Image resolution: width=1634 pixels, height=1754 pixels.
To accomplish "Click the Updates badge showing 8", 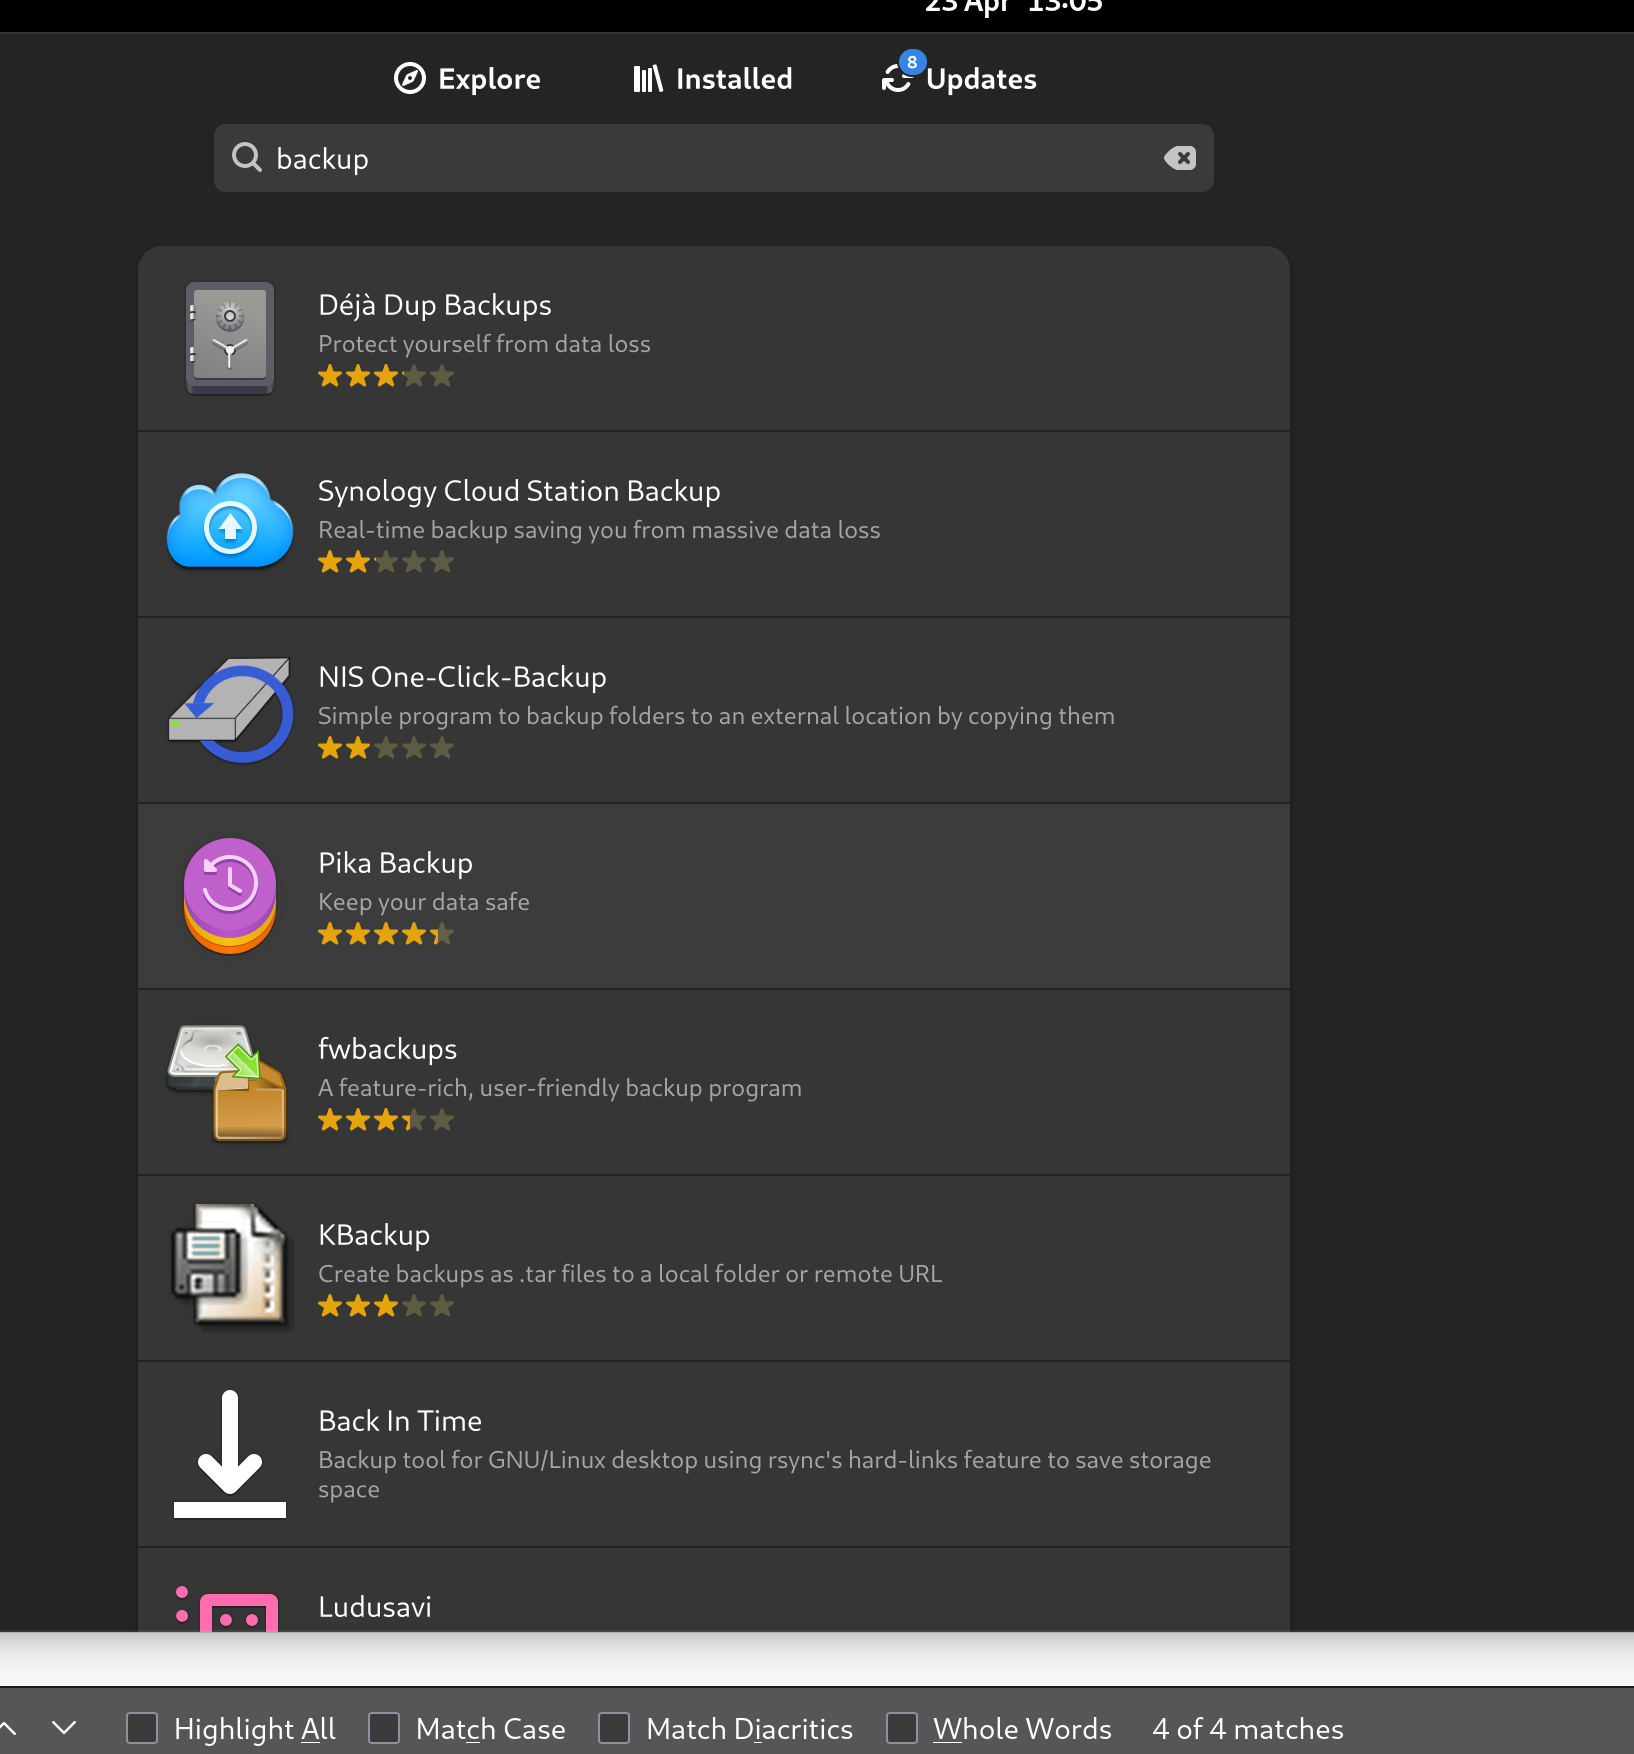I will [x=912, y=62].
